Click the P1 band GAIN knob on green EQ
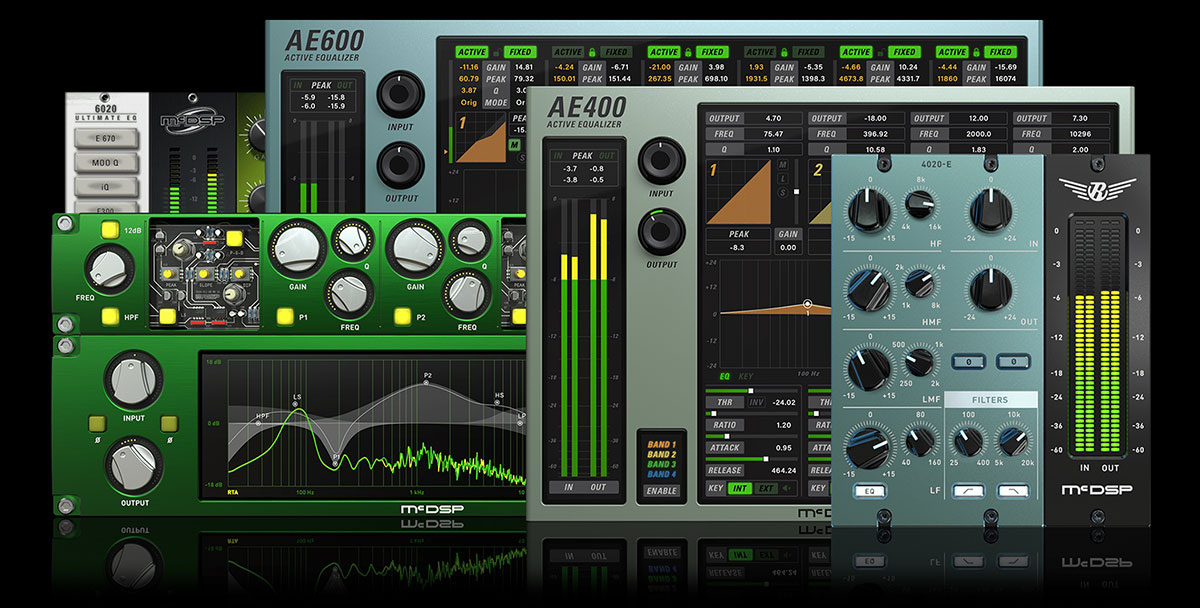The width and height of the screenshot is (1200, 608). pyautogui.click(x=300, y=250)
